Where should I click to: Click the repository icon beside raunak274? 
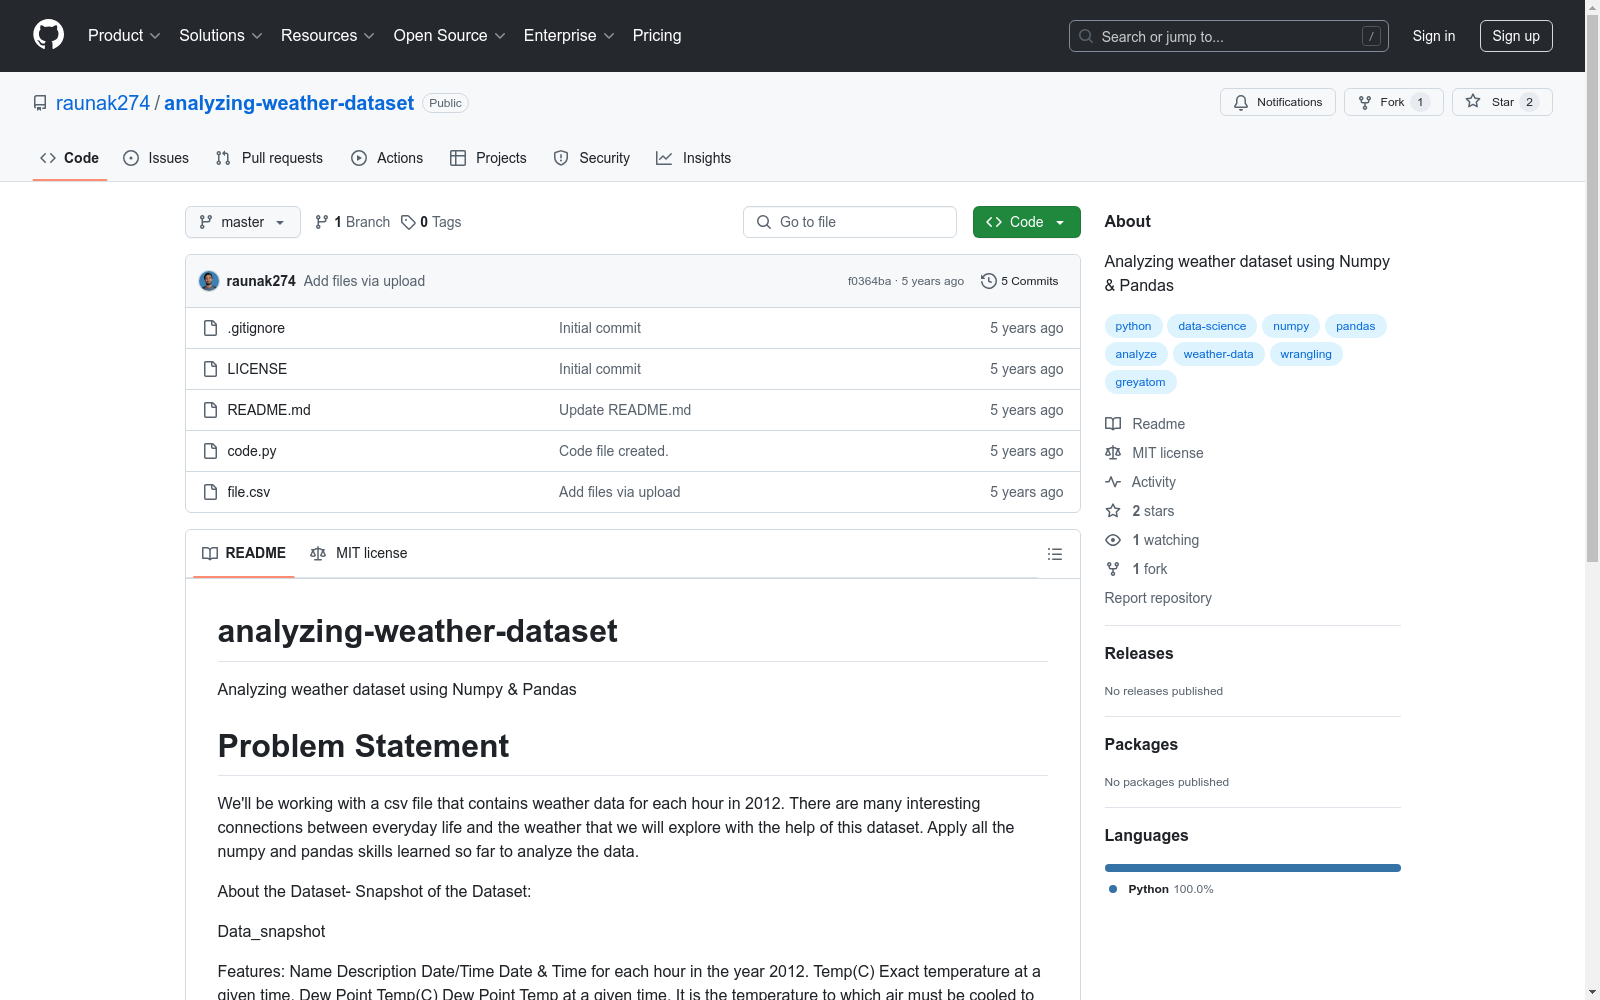pos(40,103)
